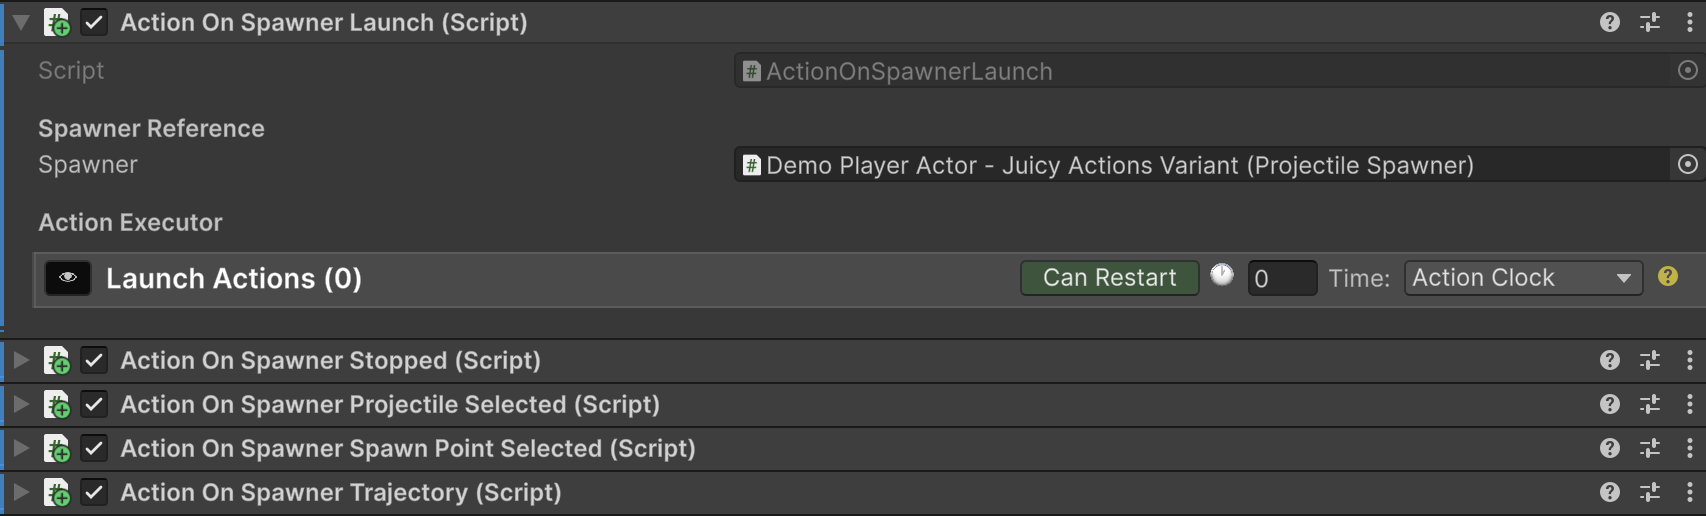
Task: Open the Action Clock time dropdown
Action: (x=1522, y=278)
